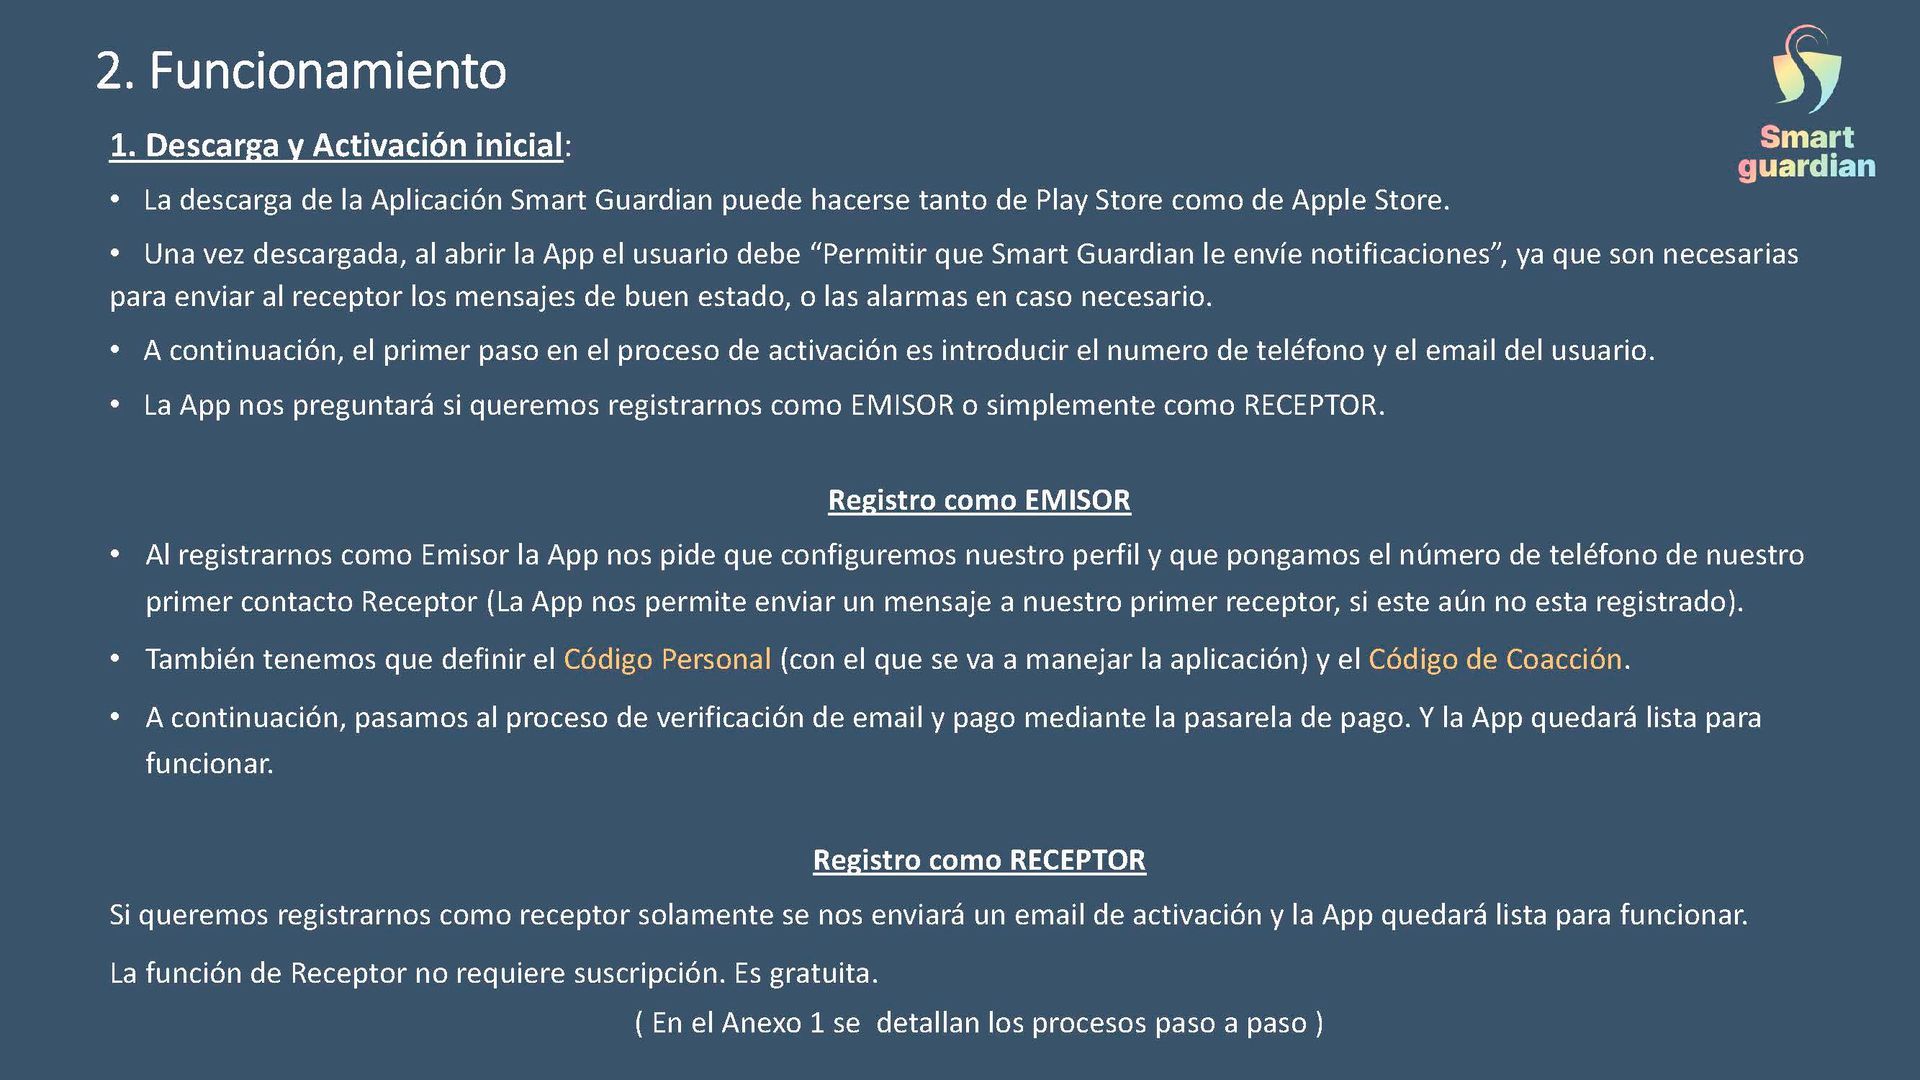
Task: Click the 'primer contacto Receptor' text
Action: pos(311,602)
